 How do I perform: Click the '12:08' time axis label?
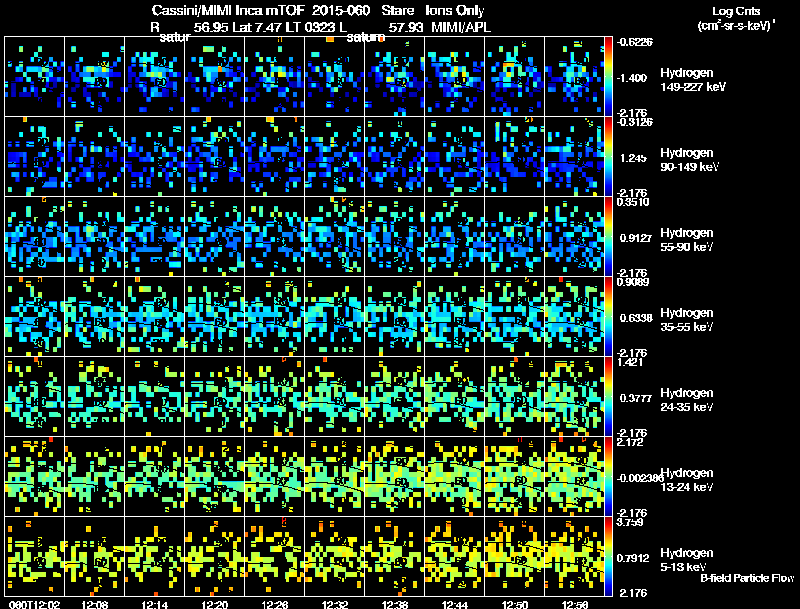tap(94, 604)
